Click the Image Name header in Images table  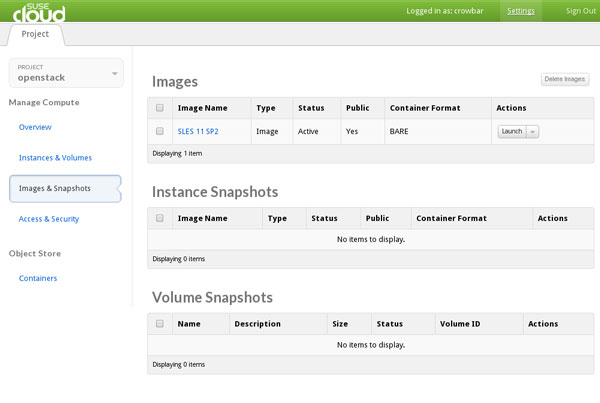(202, 108)
